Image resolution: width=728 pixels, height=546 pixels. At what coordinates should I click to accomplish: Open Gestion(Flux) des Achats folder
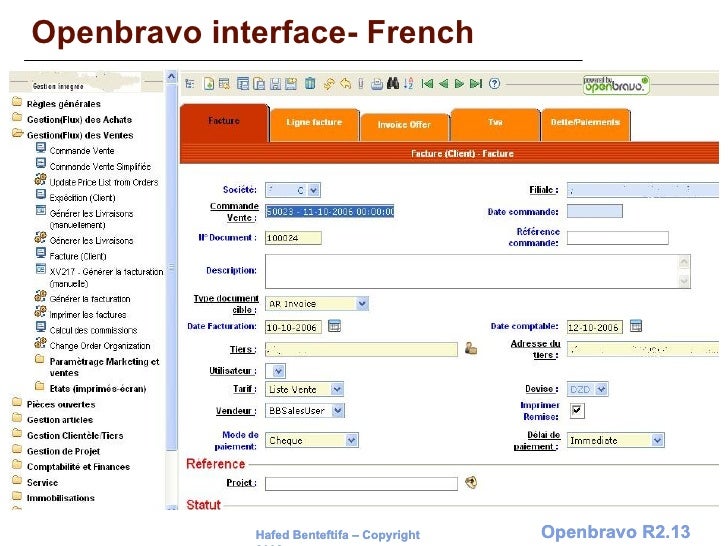(79, 120)
